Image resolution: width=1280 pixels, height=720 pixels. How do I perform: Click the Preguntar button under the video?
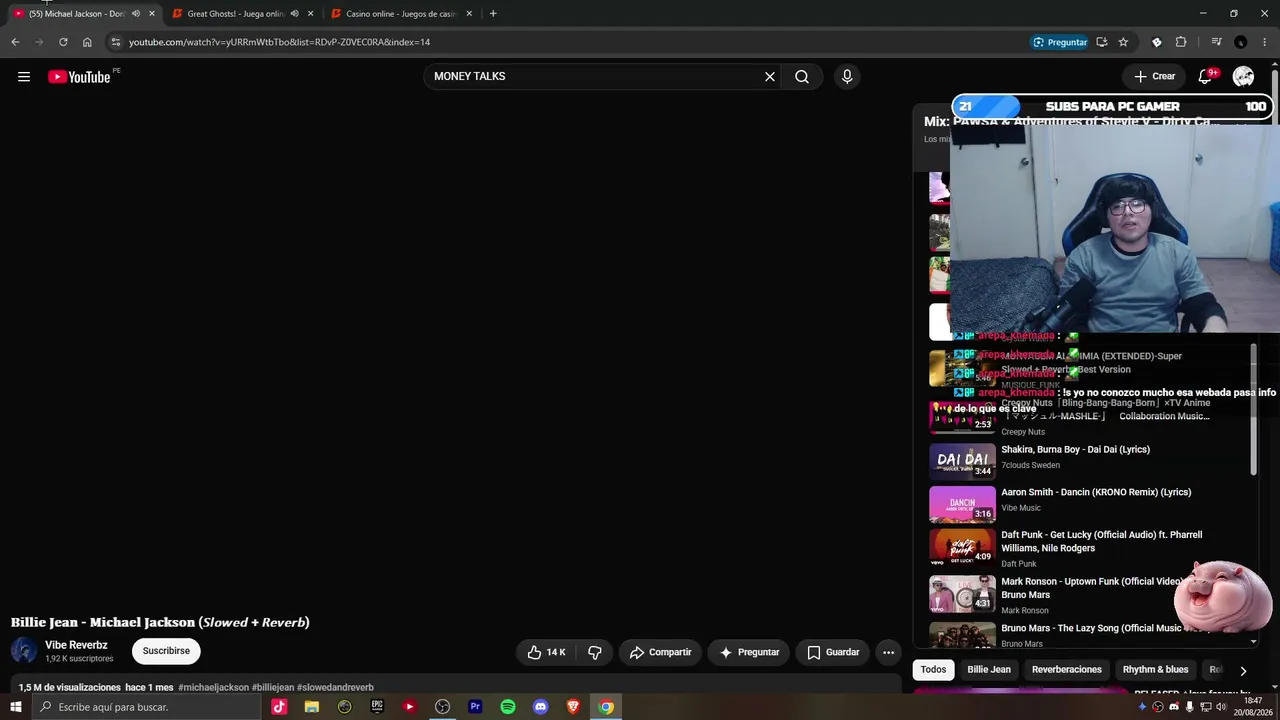(x=749, y=652)
